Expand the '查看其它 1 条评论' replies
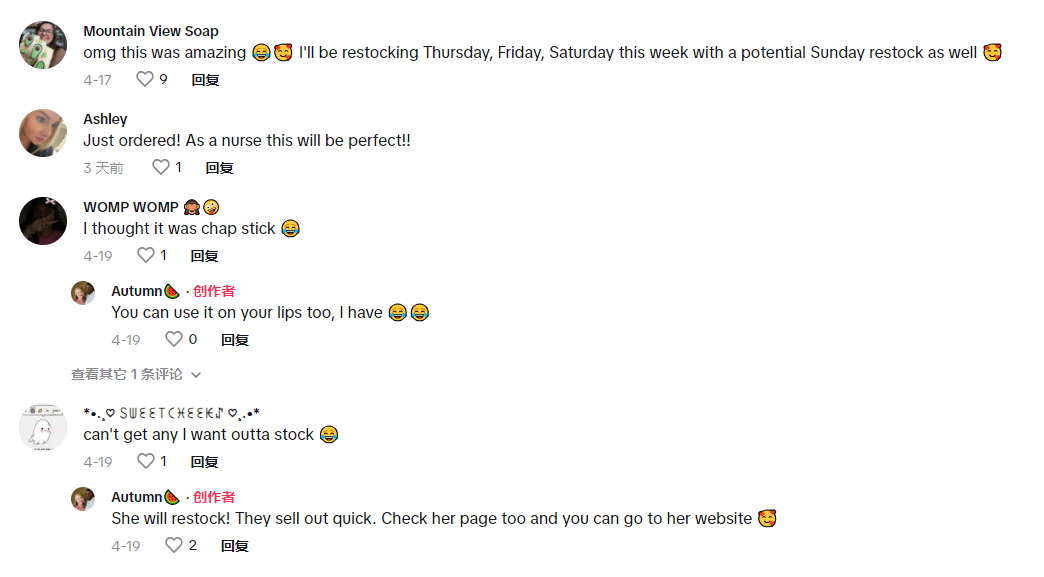 pyautogui.click(x=136, y=374)
